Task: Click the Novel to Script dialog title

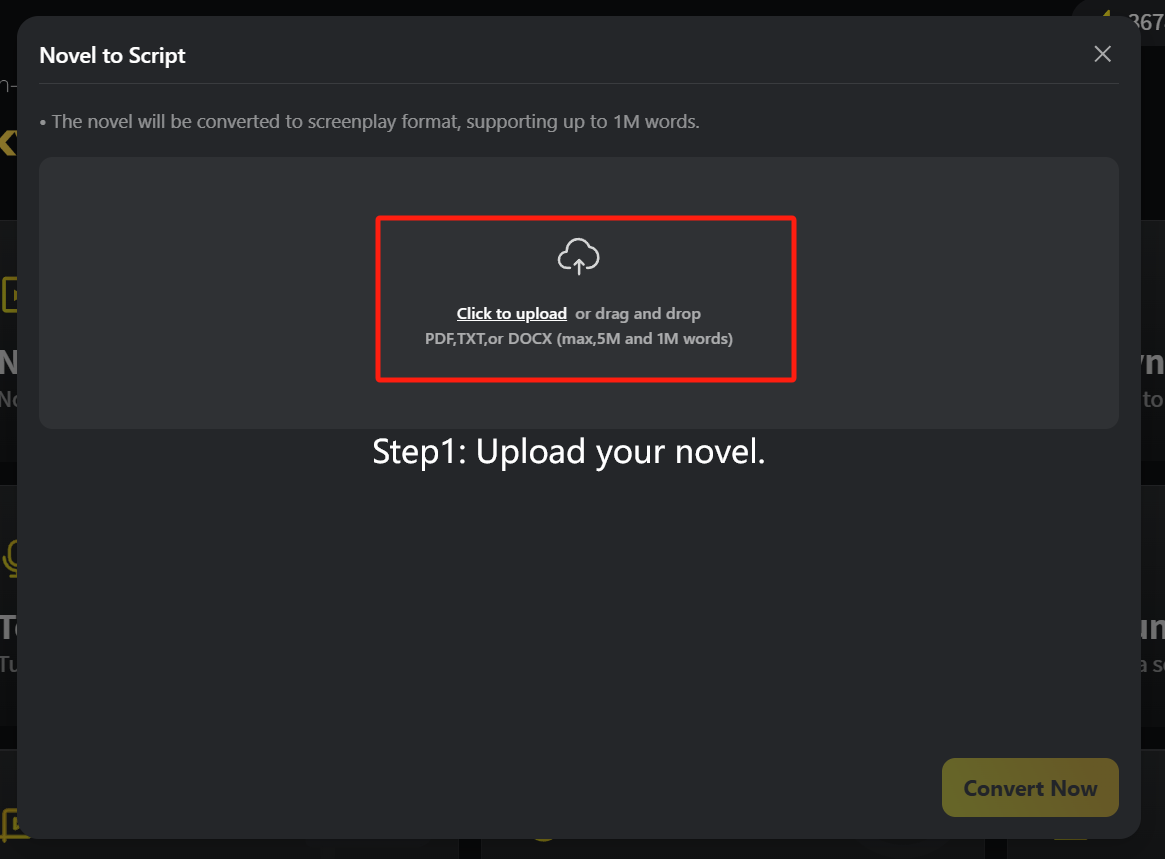Action: (x=112, y=56)
